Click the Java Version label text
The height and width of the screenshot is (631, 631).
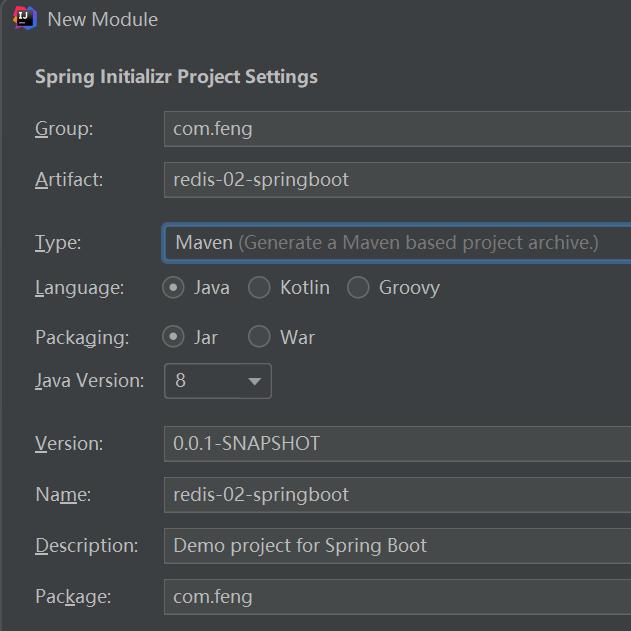[89, 381]
